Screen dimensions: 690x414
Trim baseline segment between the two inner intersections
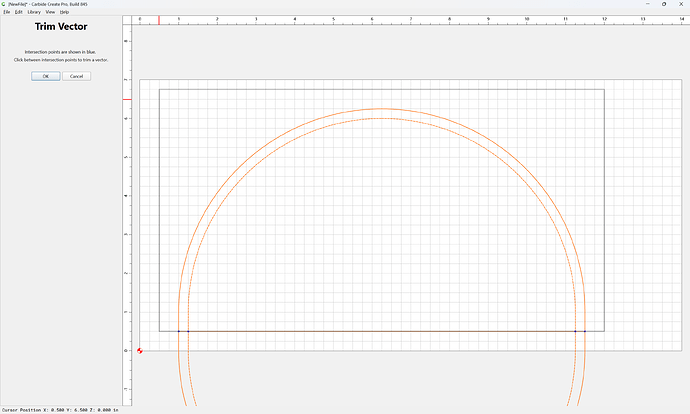coord(382,331)
